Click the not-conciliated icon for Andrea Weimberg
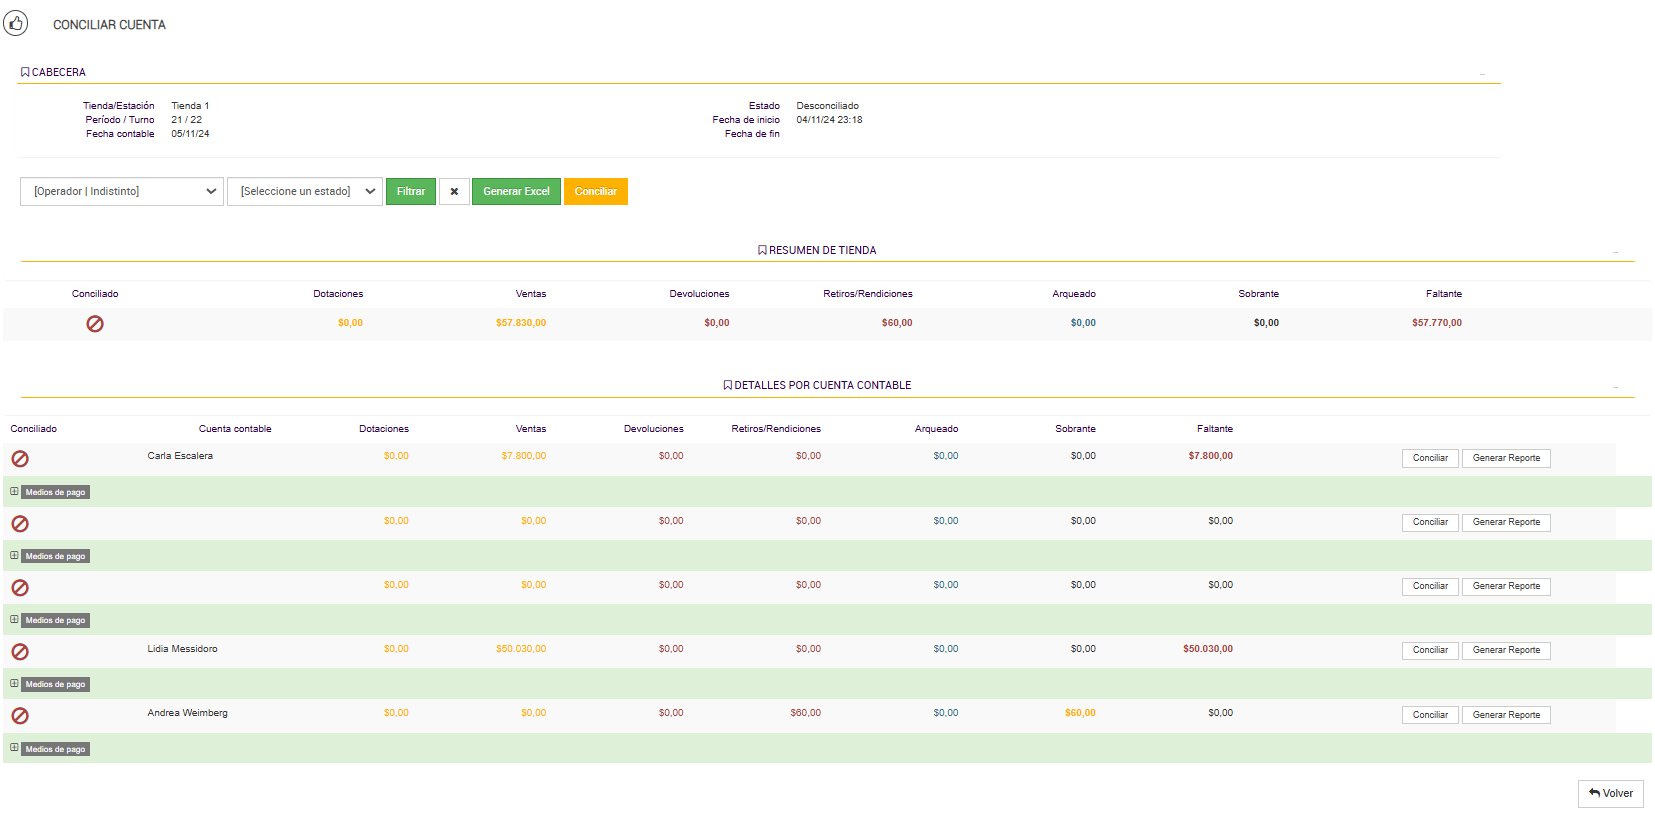This screenshot has width=1655, height=815. (20, 716)
